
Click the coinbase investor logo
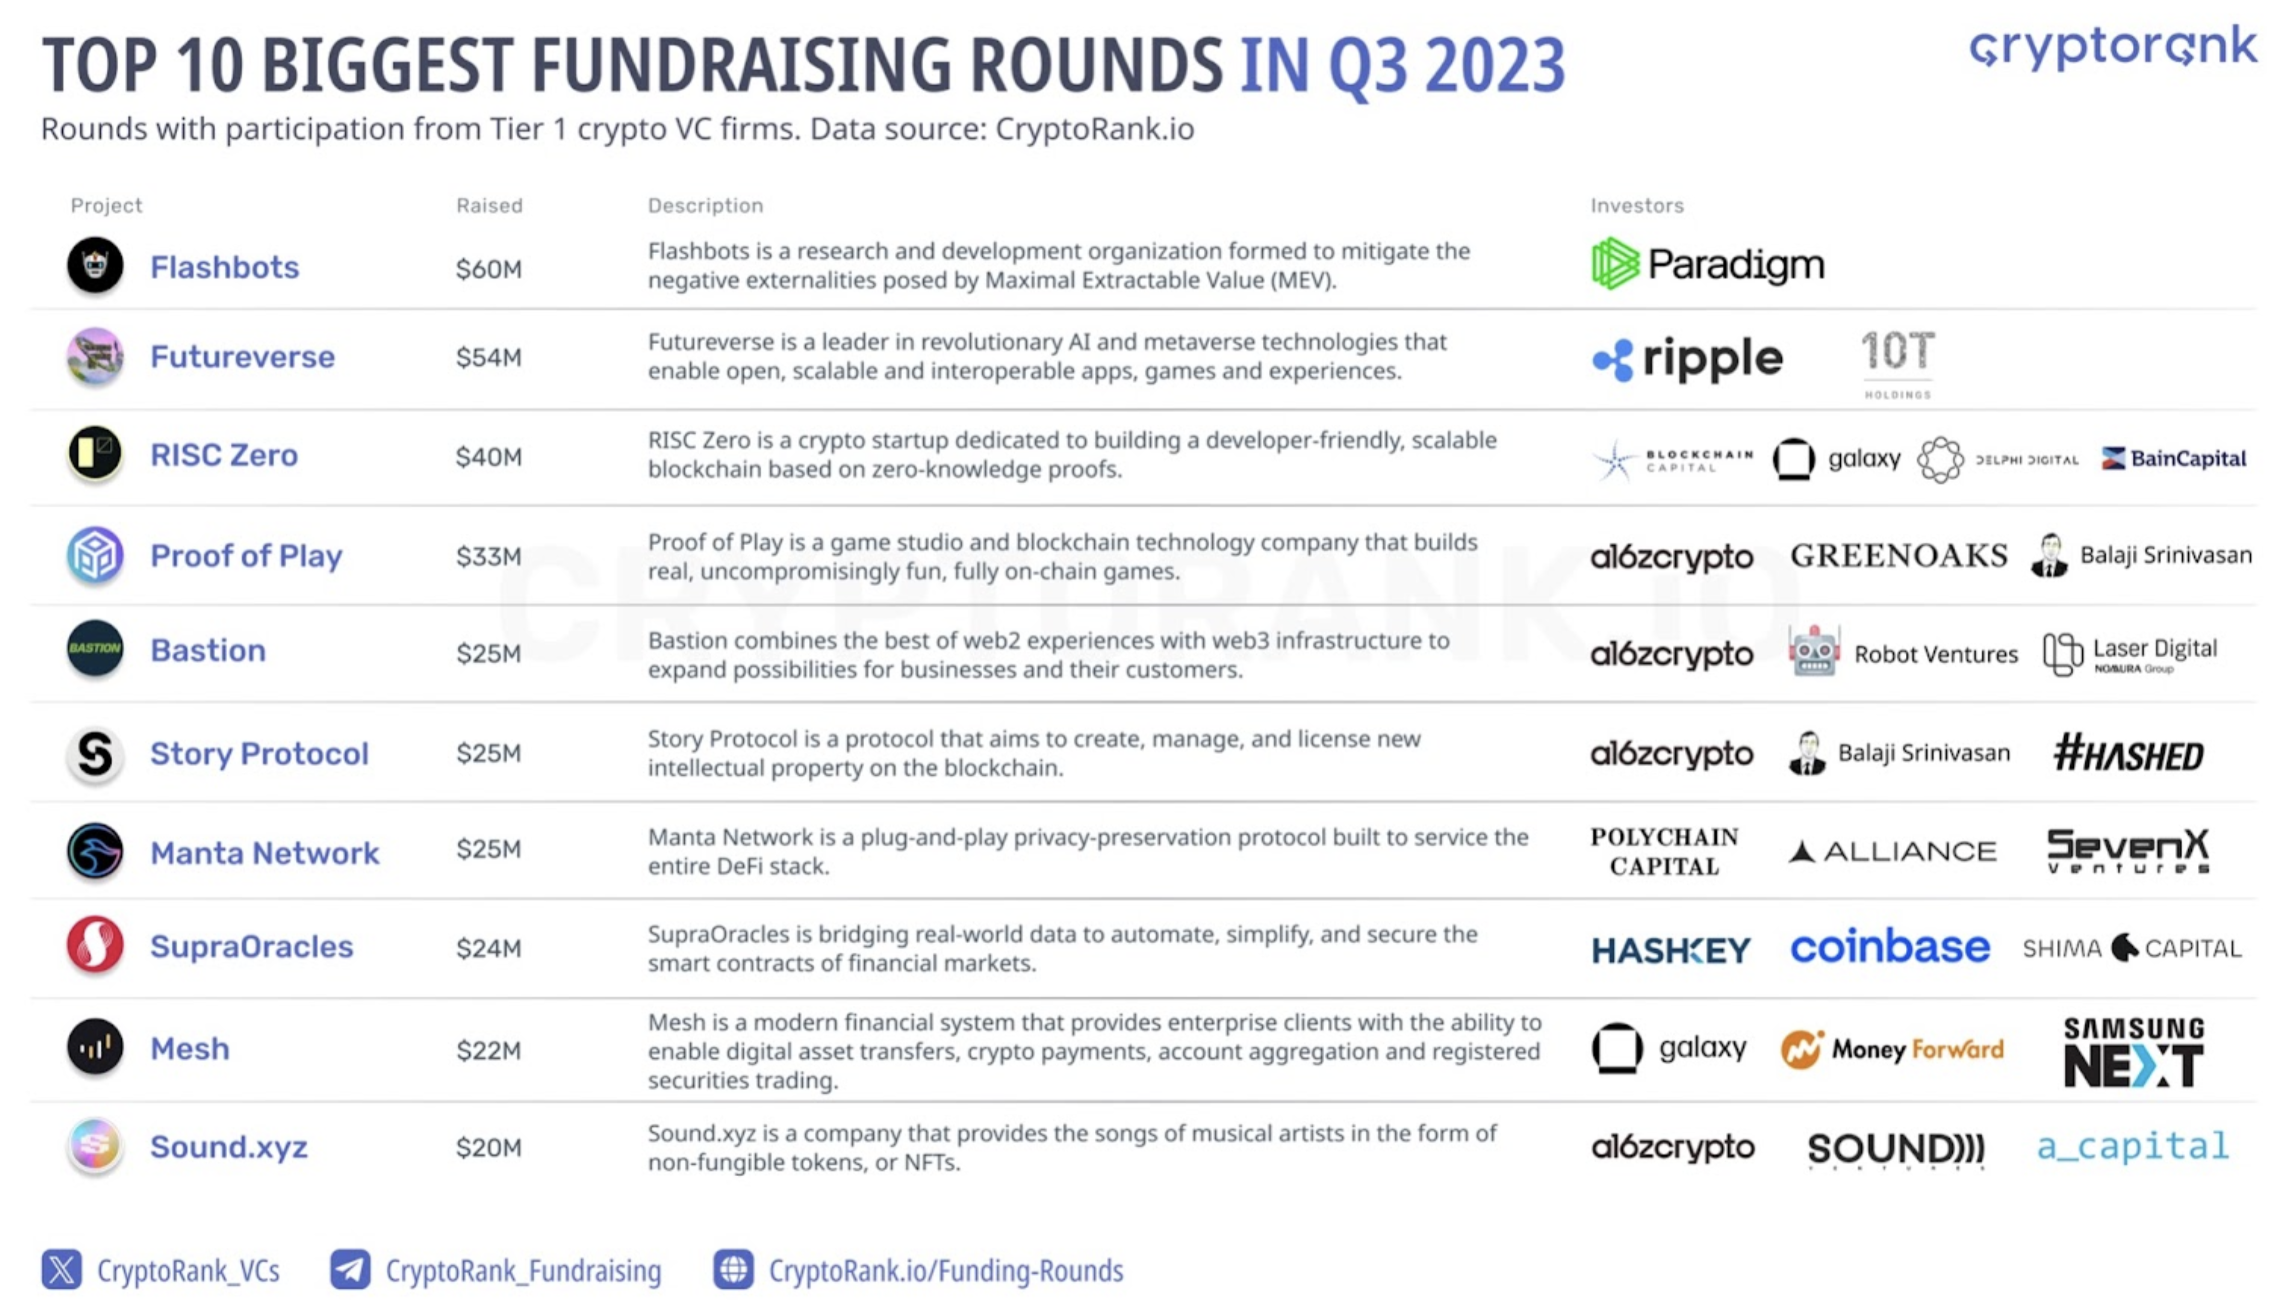1890,946
